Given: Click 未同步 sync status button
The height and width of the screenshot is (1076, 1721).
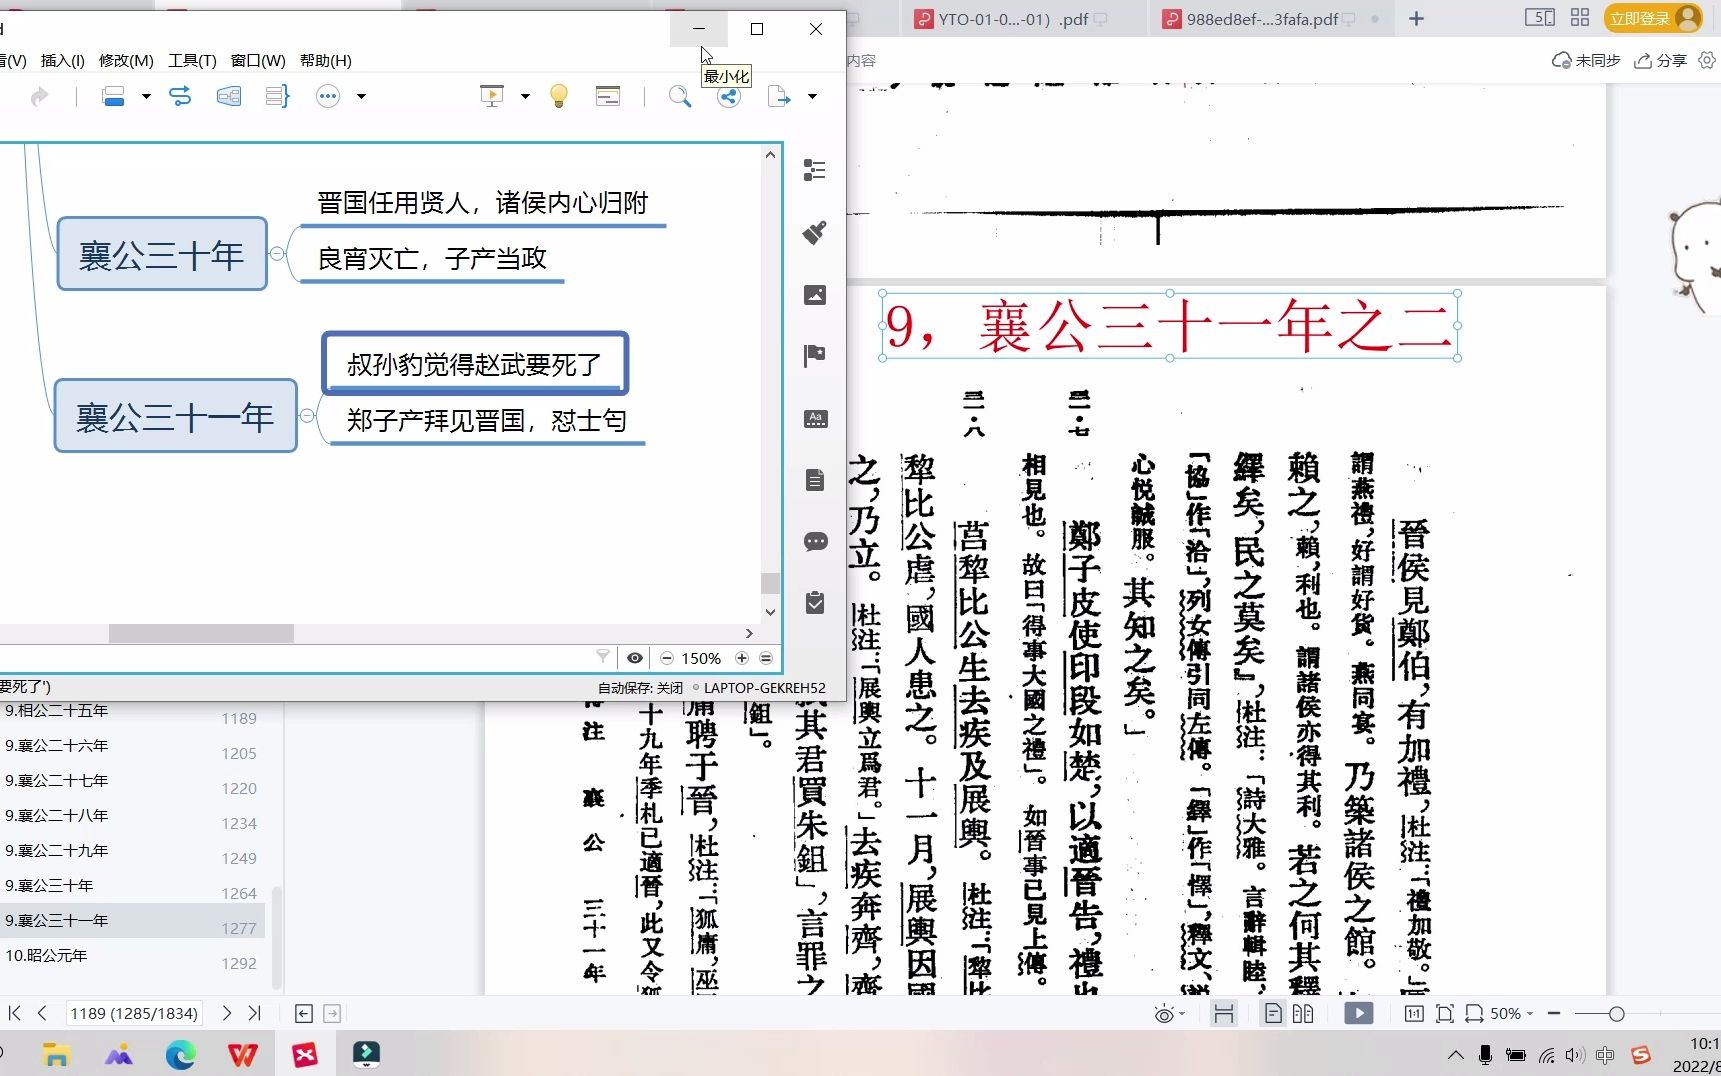Looking at the screenshot, I should click(1586, 61).
